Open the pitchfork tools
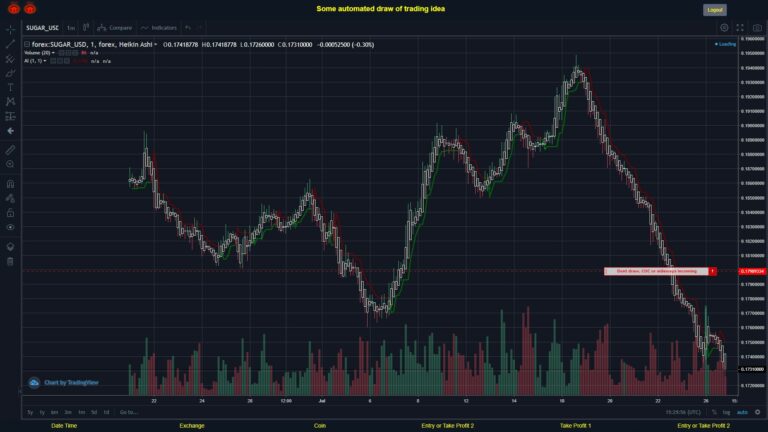The width and height of the screenshot is (768, 432). 10,59
